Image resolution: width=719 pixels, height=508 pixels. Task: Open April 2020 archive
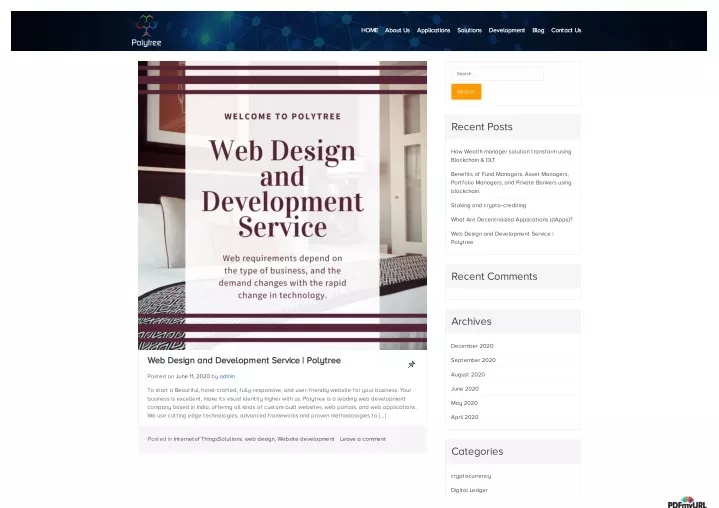click(465, 417)
